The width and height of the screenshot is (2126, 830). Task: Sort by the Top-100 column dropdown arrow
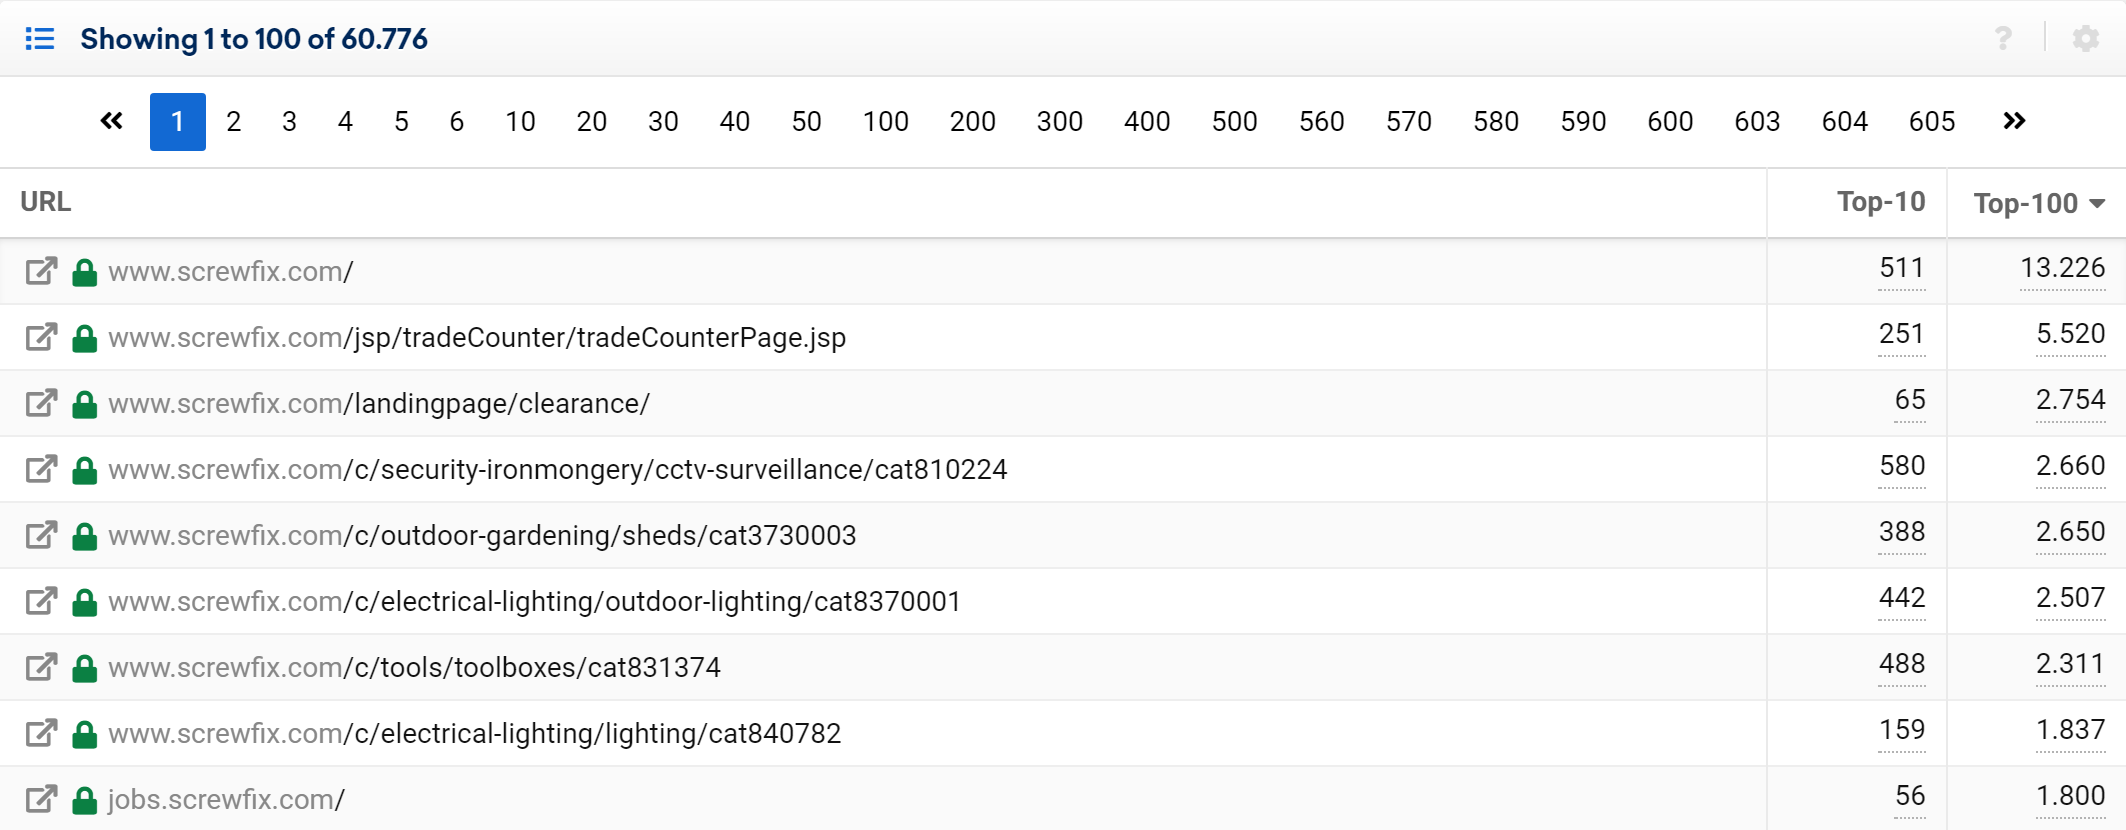click(2097, 204)
